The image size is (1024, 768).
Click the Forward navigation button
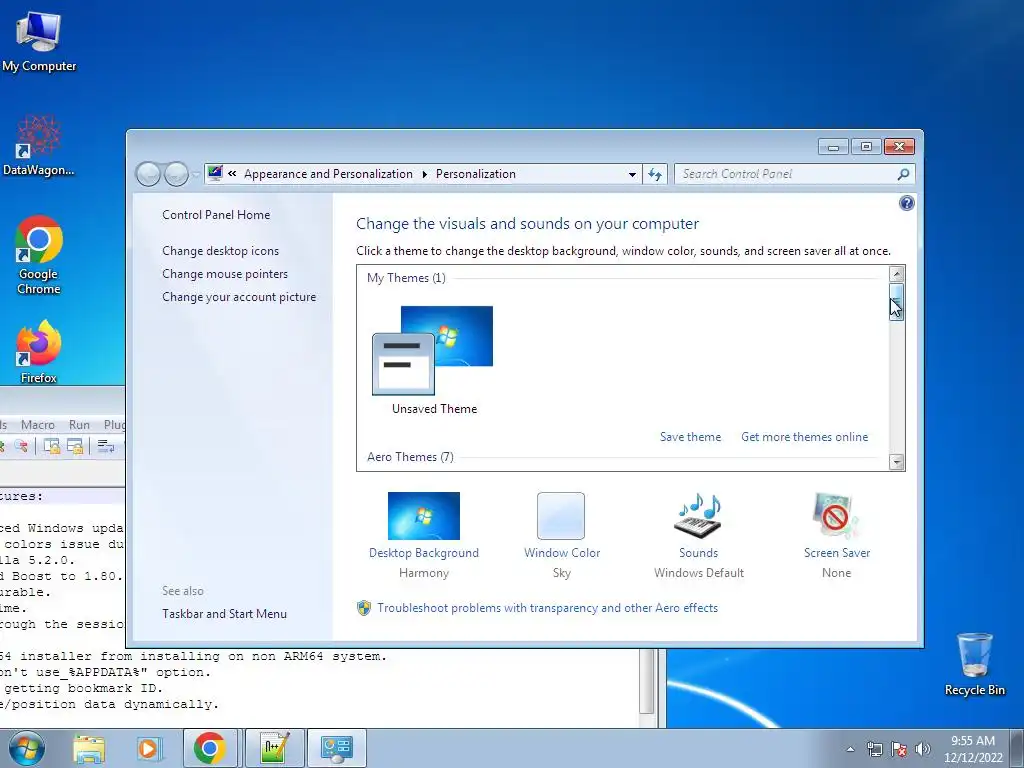click(x=176, y=174)
